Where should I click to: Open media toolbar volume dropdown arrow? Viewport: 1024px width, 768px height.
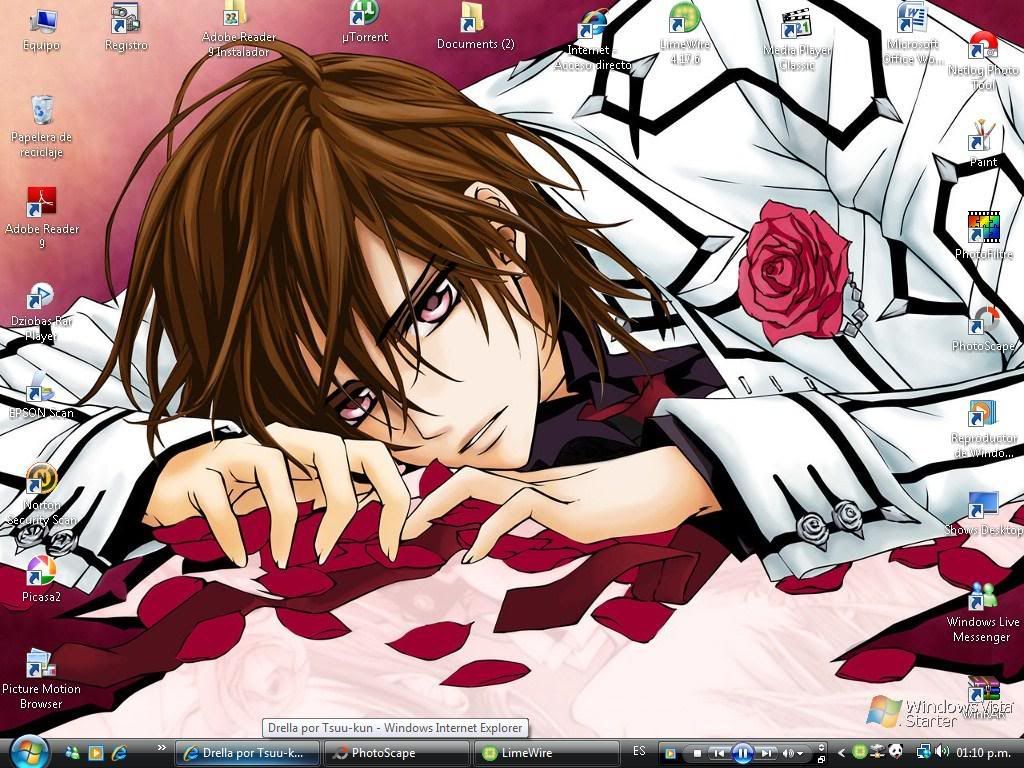[801, 754]
